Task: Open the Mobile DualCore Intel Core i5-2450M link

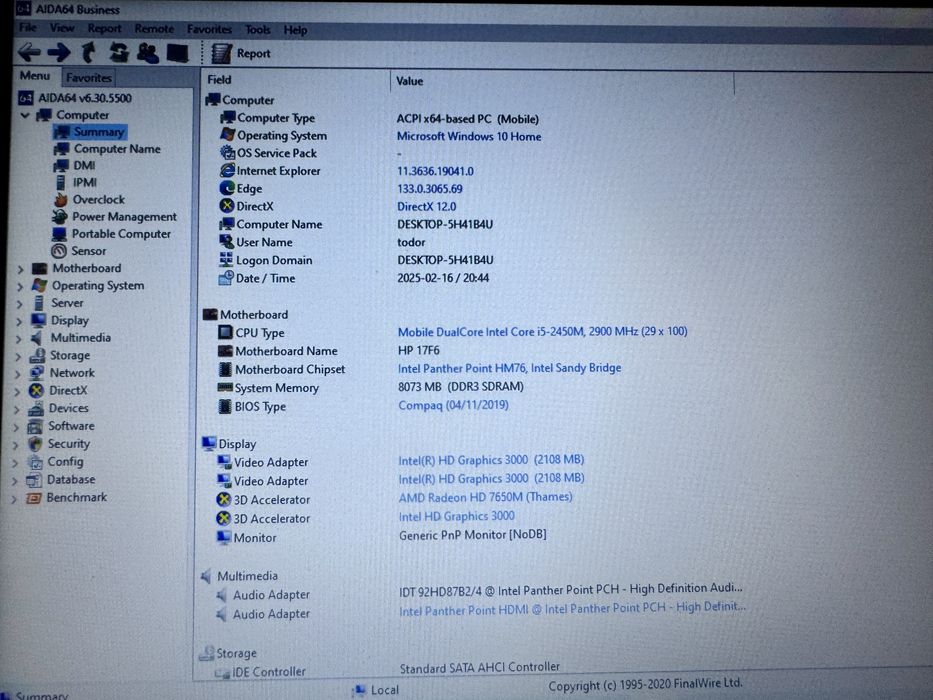Action: 543,332
